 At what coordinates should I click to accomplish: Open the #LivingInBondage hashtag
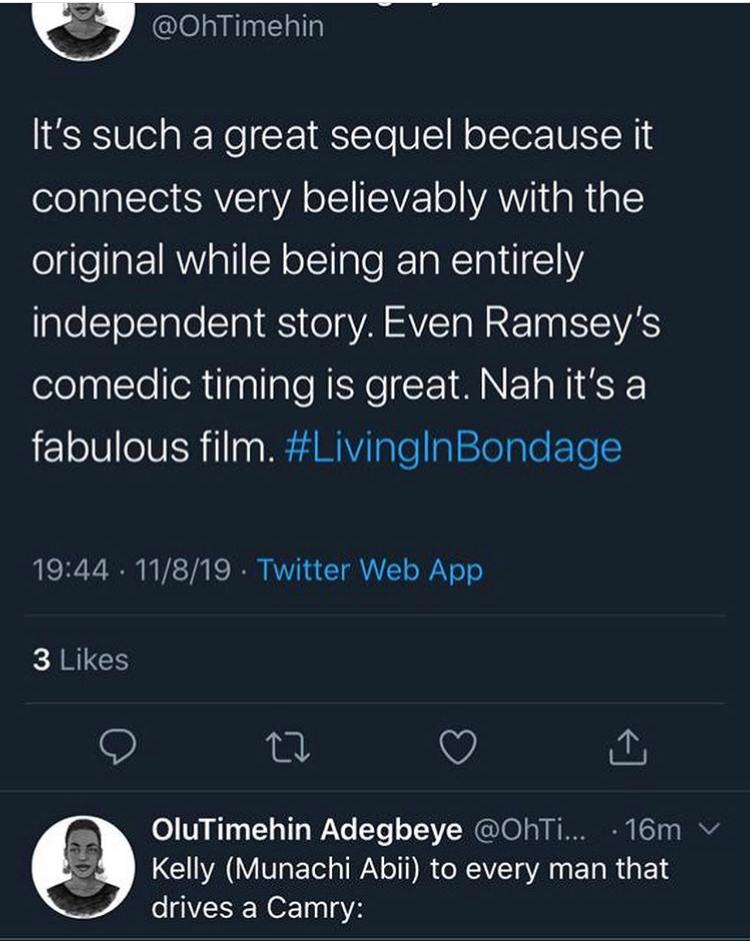[x=454, y=446]
